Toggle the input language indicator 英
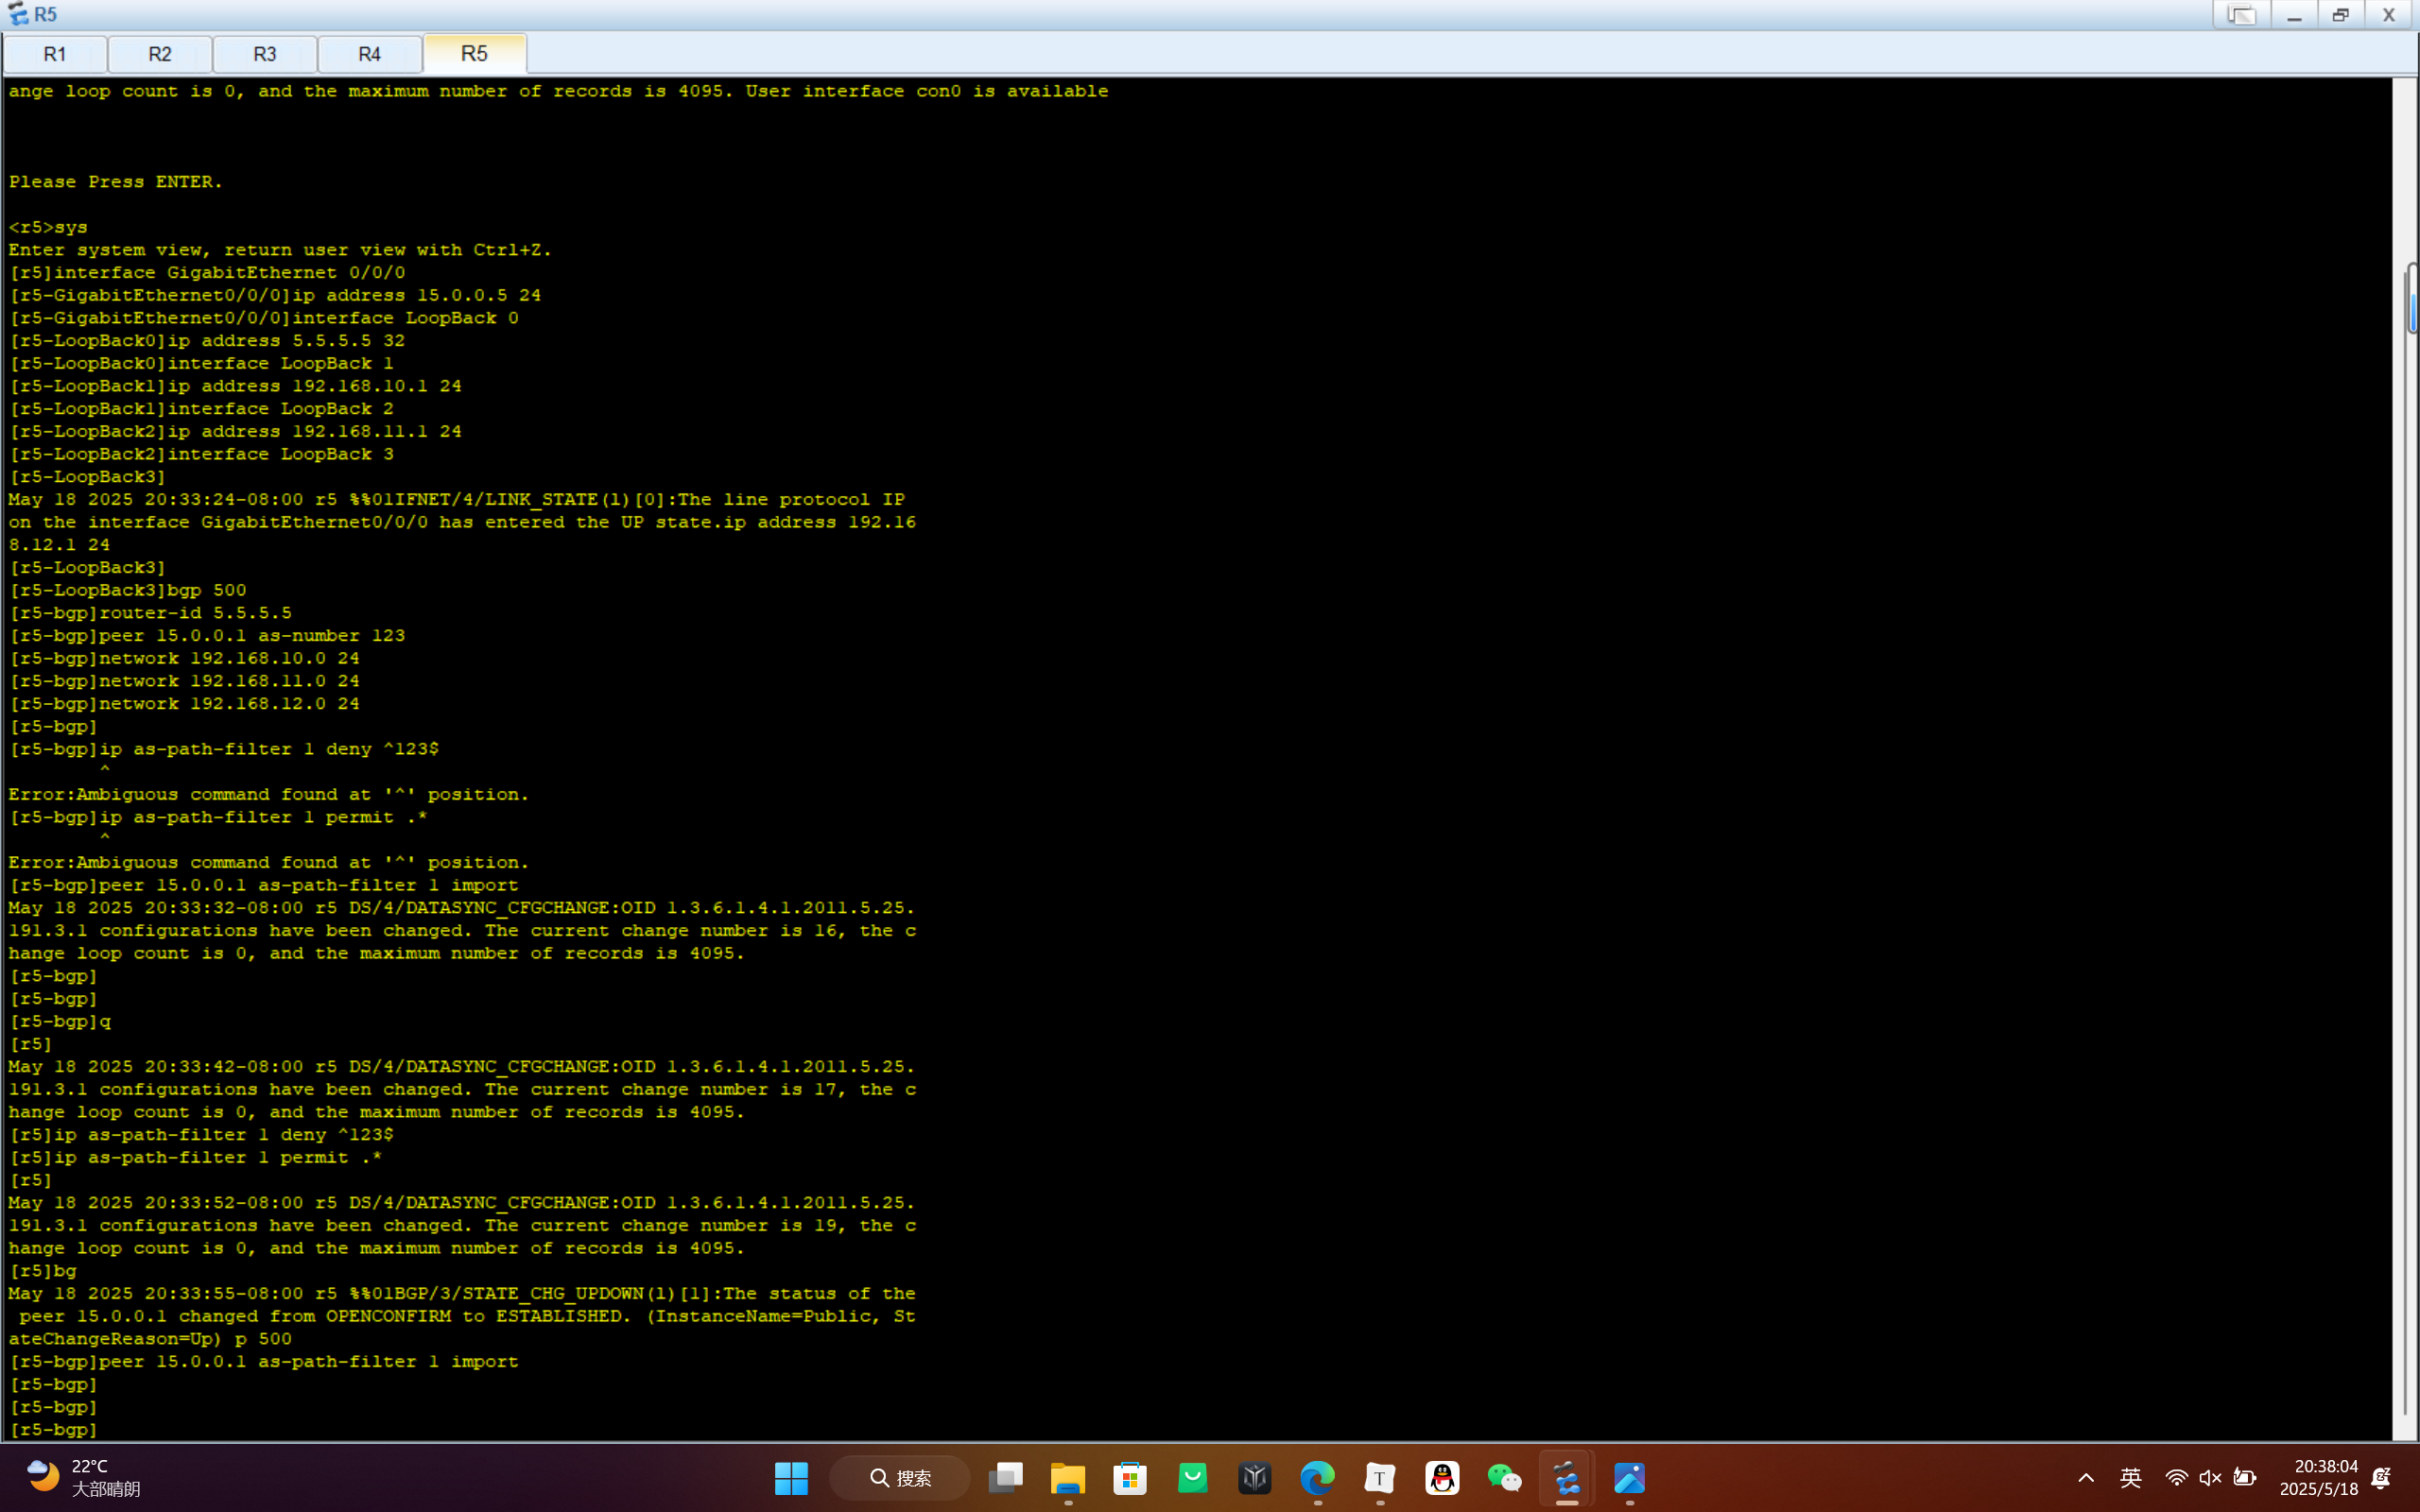This screenshot has height=1512, width=2420. 2130,1477
